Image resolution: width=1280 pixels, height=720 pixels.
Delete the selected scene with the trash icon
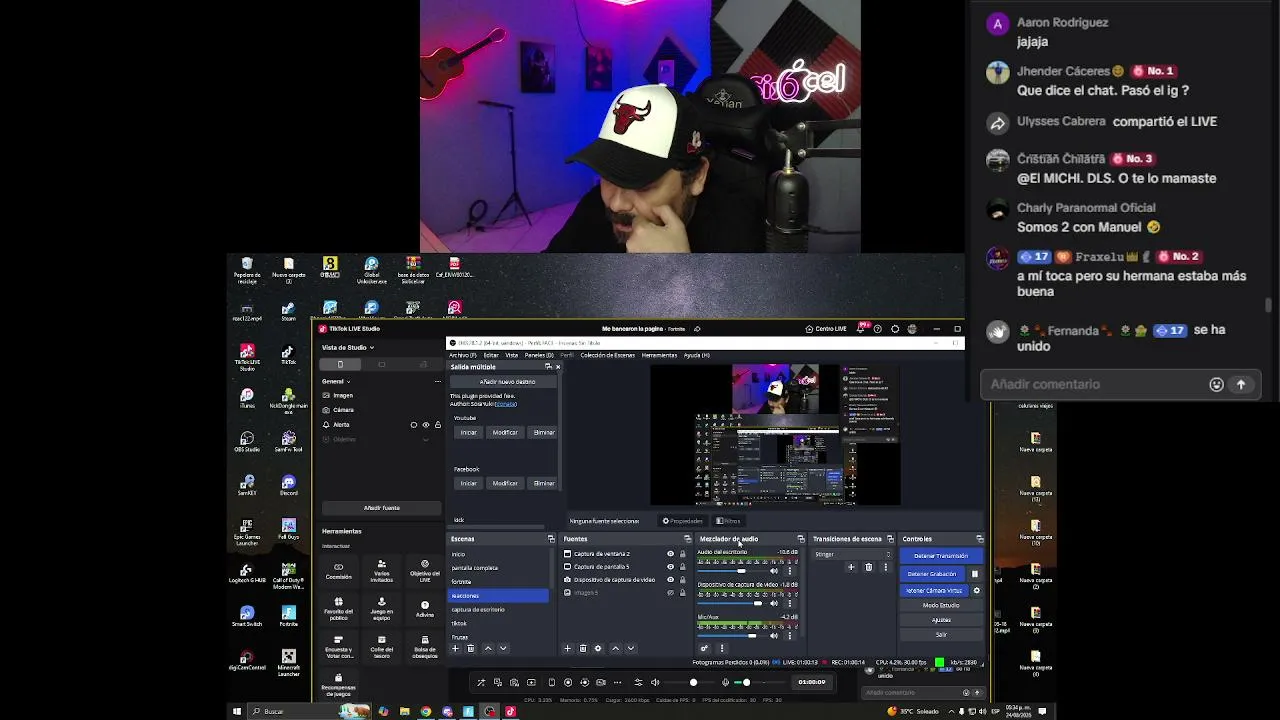click(x=471, y=648)
